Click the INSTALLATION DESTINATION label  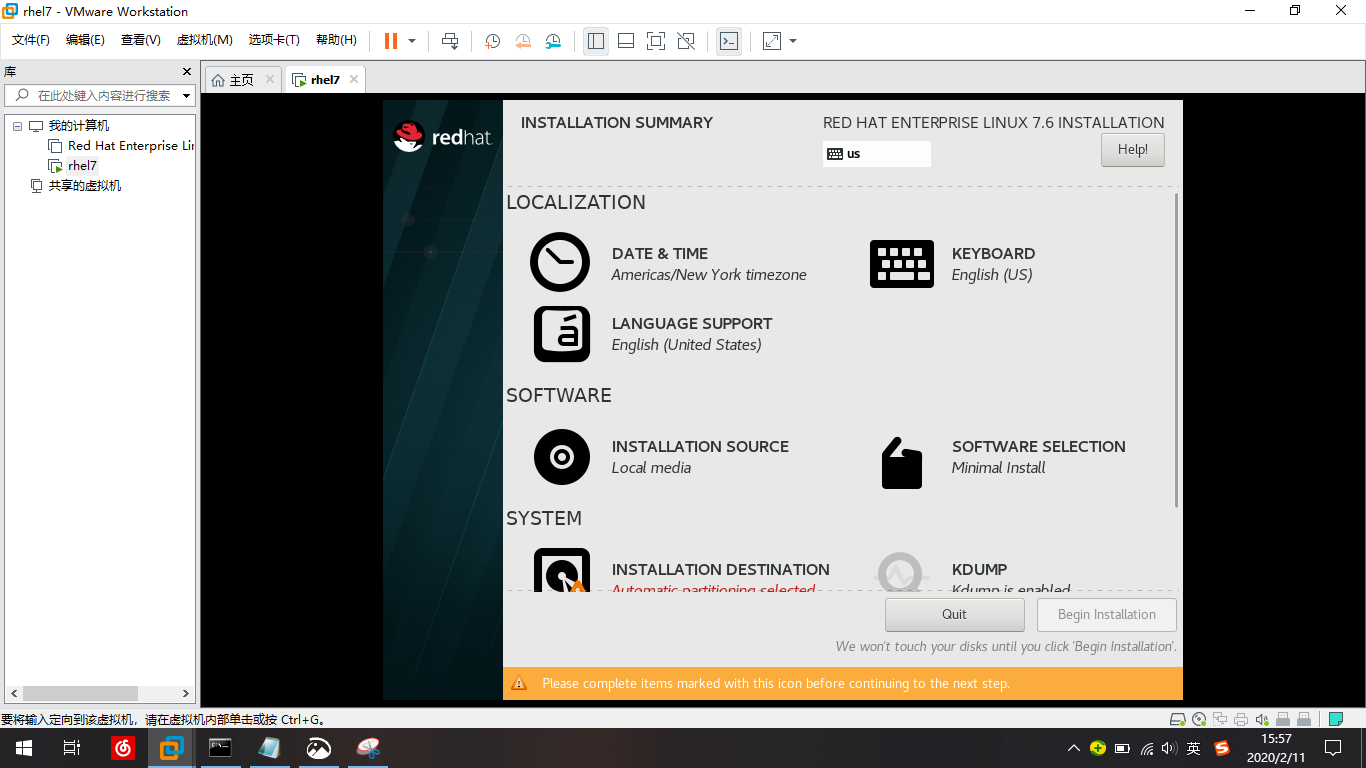721,570
